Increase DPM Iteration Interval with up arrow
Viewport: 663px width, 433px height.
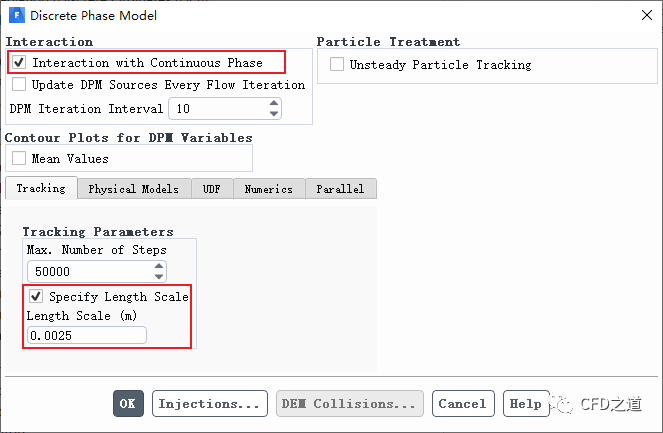coord(274,103)
